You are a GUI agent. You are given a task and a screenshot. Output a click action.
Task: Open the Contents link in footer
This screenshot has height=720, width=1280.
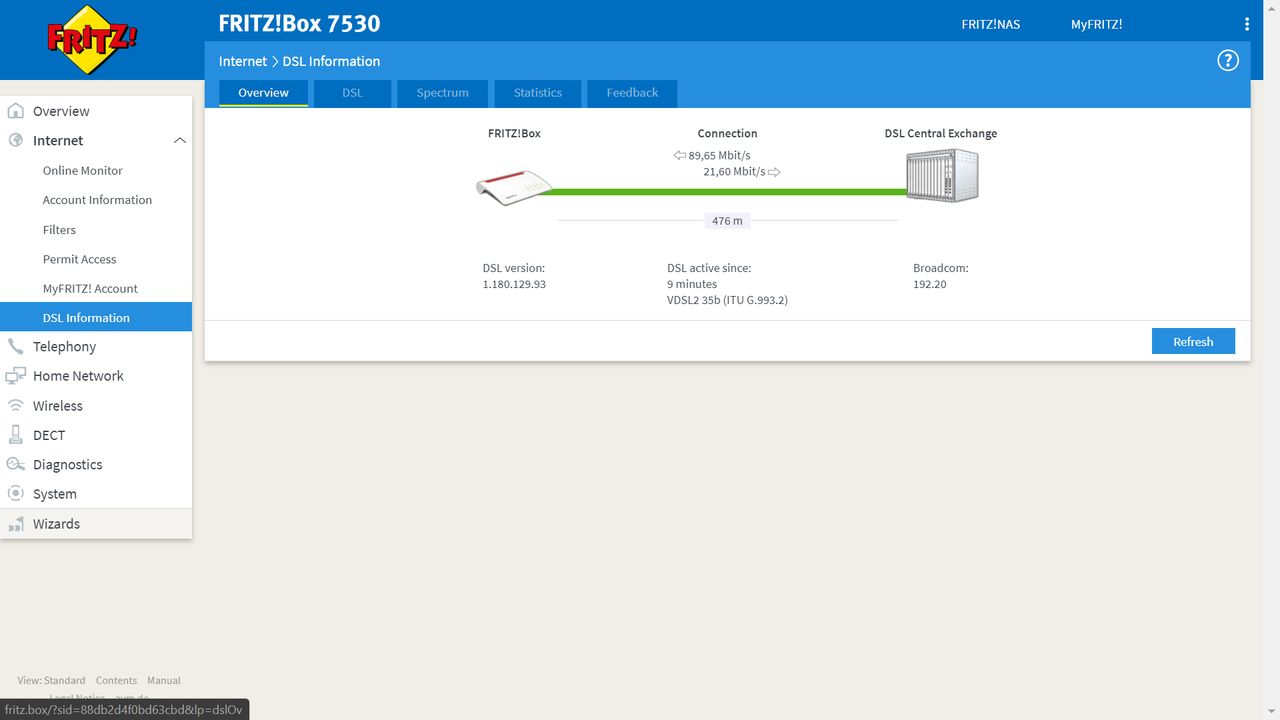tap(116, 680)
